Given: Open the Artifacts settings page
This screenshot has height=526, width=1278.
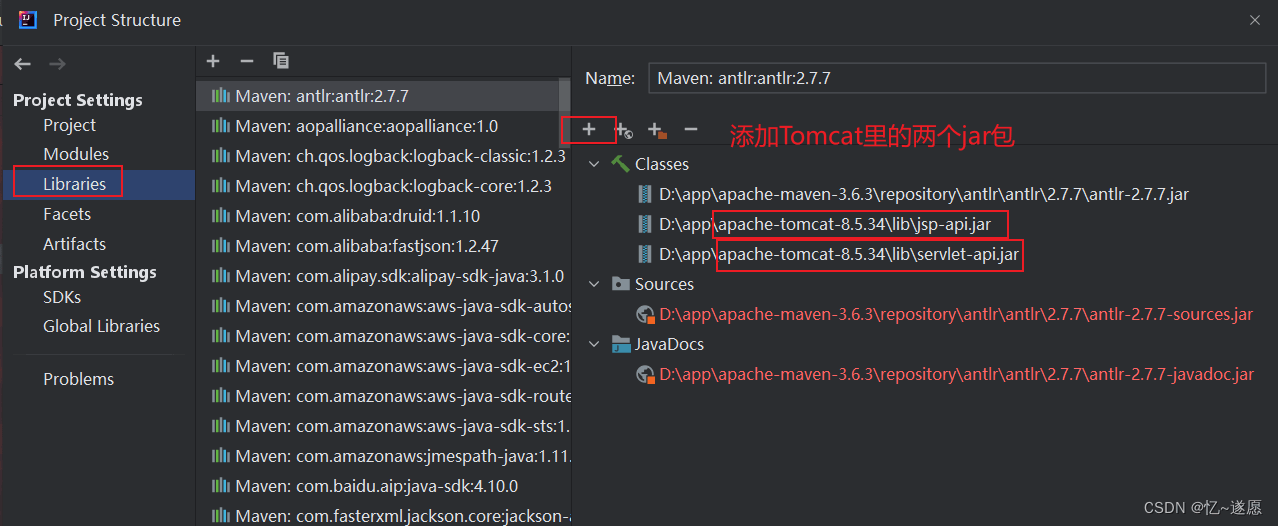Looking at the screenshot, I should point(74,244).
